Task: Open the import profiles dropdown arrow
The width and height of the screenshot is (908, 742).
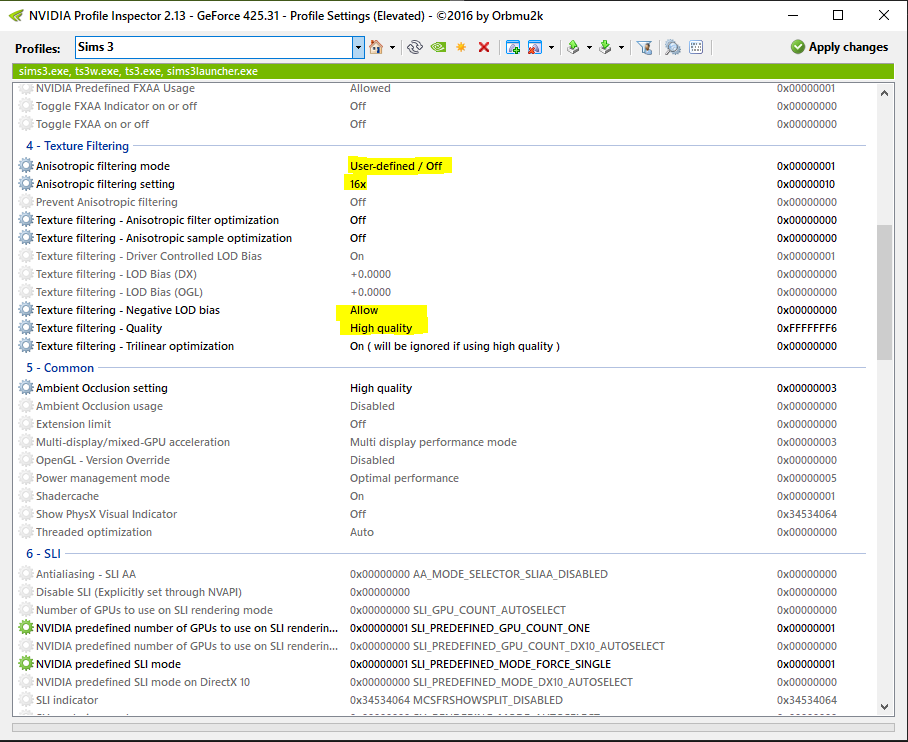Action: [621, 47]
